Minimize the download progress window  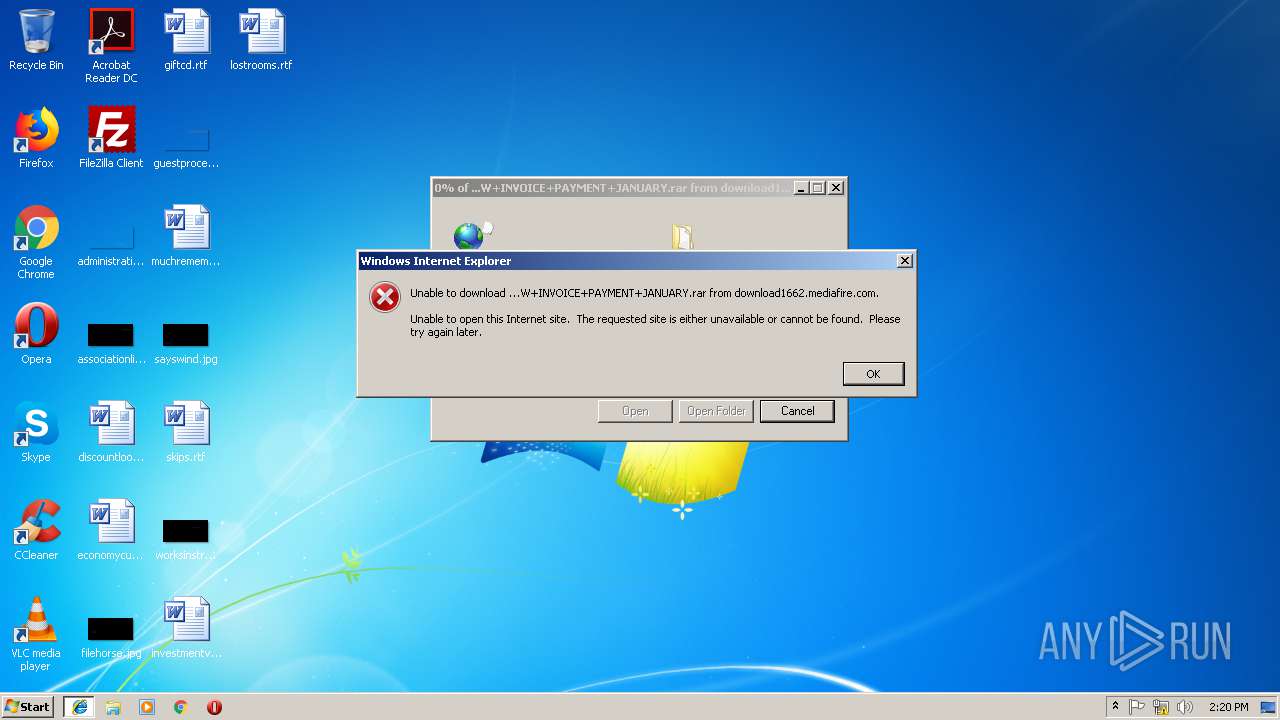tap(801, 188)
